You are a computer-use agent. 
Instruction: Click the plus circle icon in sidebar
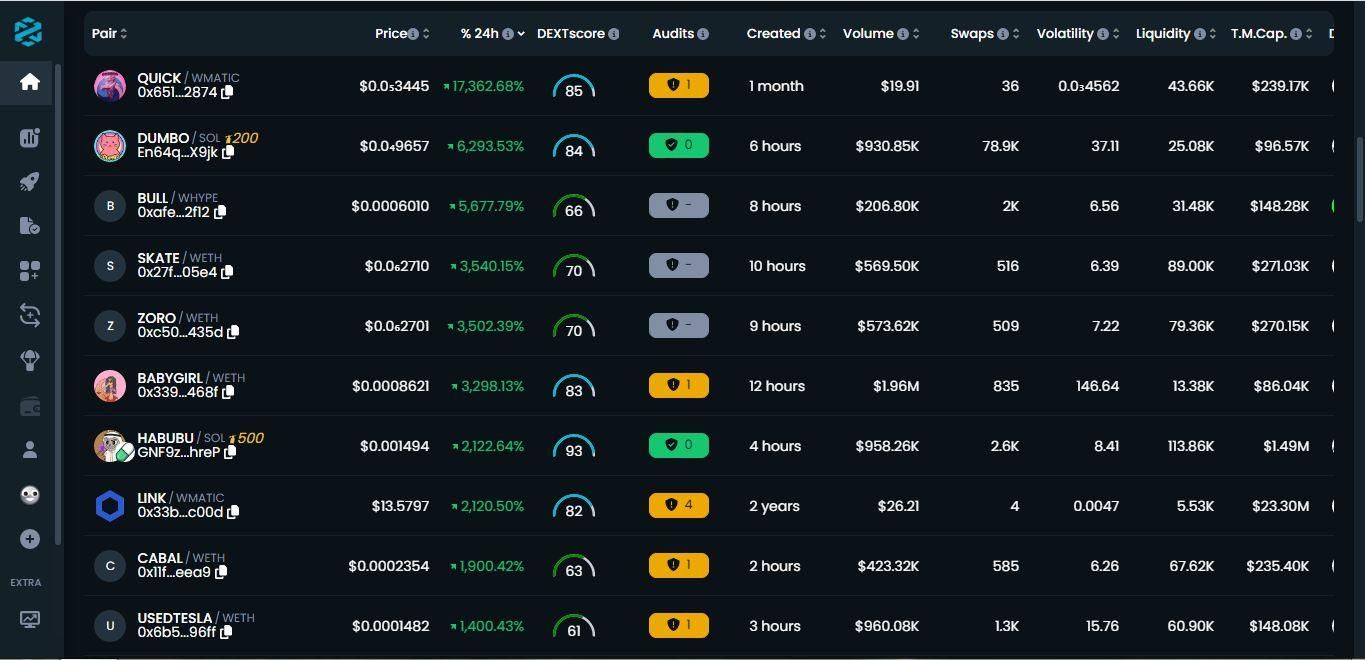(x=29, y=539)
